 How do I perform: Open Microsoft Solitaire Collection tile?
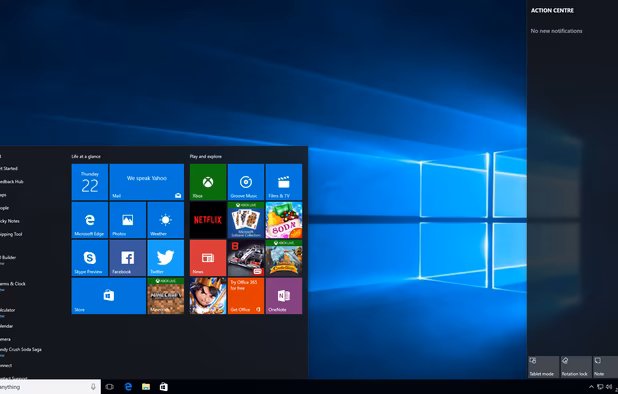[246, 220]
